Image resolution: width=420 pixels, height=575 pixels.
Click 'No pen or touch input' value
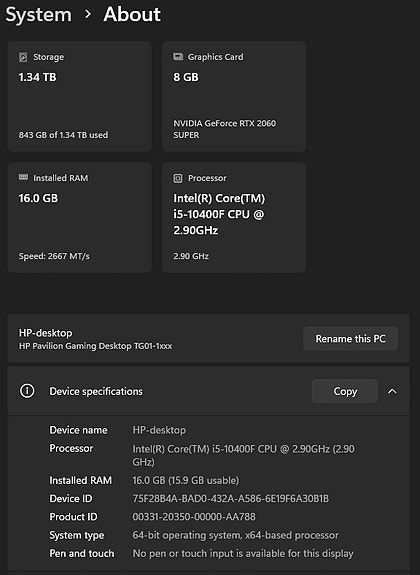click(243, 553)
